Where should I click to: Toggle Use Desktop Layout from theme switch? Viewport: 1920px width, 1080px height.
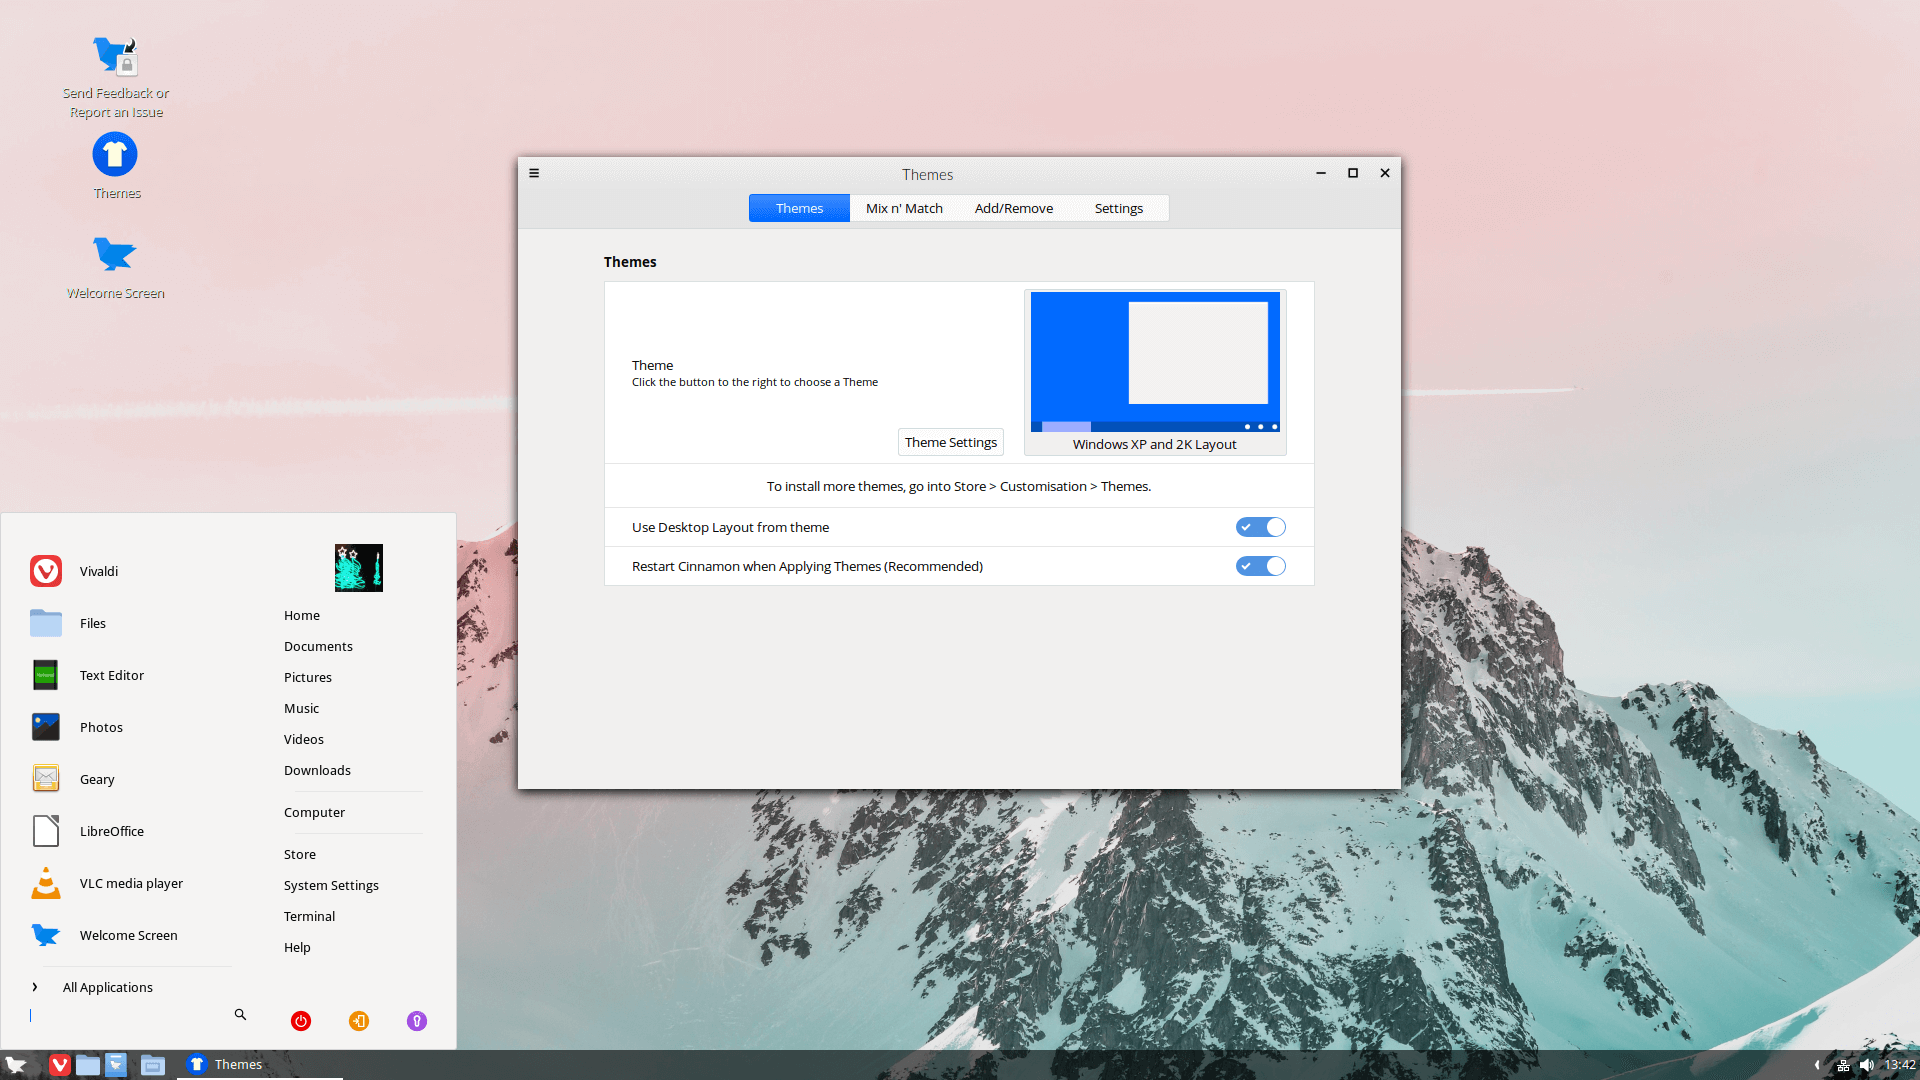(1260, 527)
